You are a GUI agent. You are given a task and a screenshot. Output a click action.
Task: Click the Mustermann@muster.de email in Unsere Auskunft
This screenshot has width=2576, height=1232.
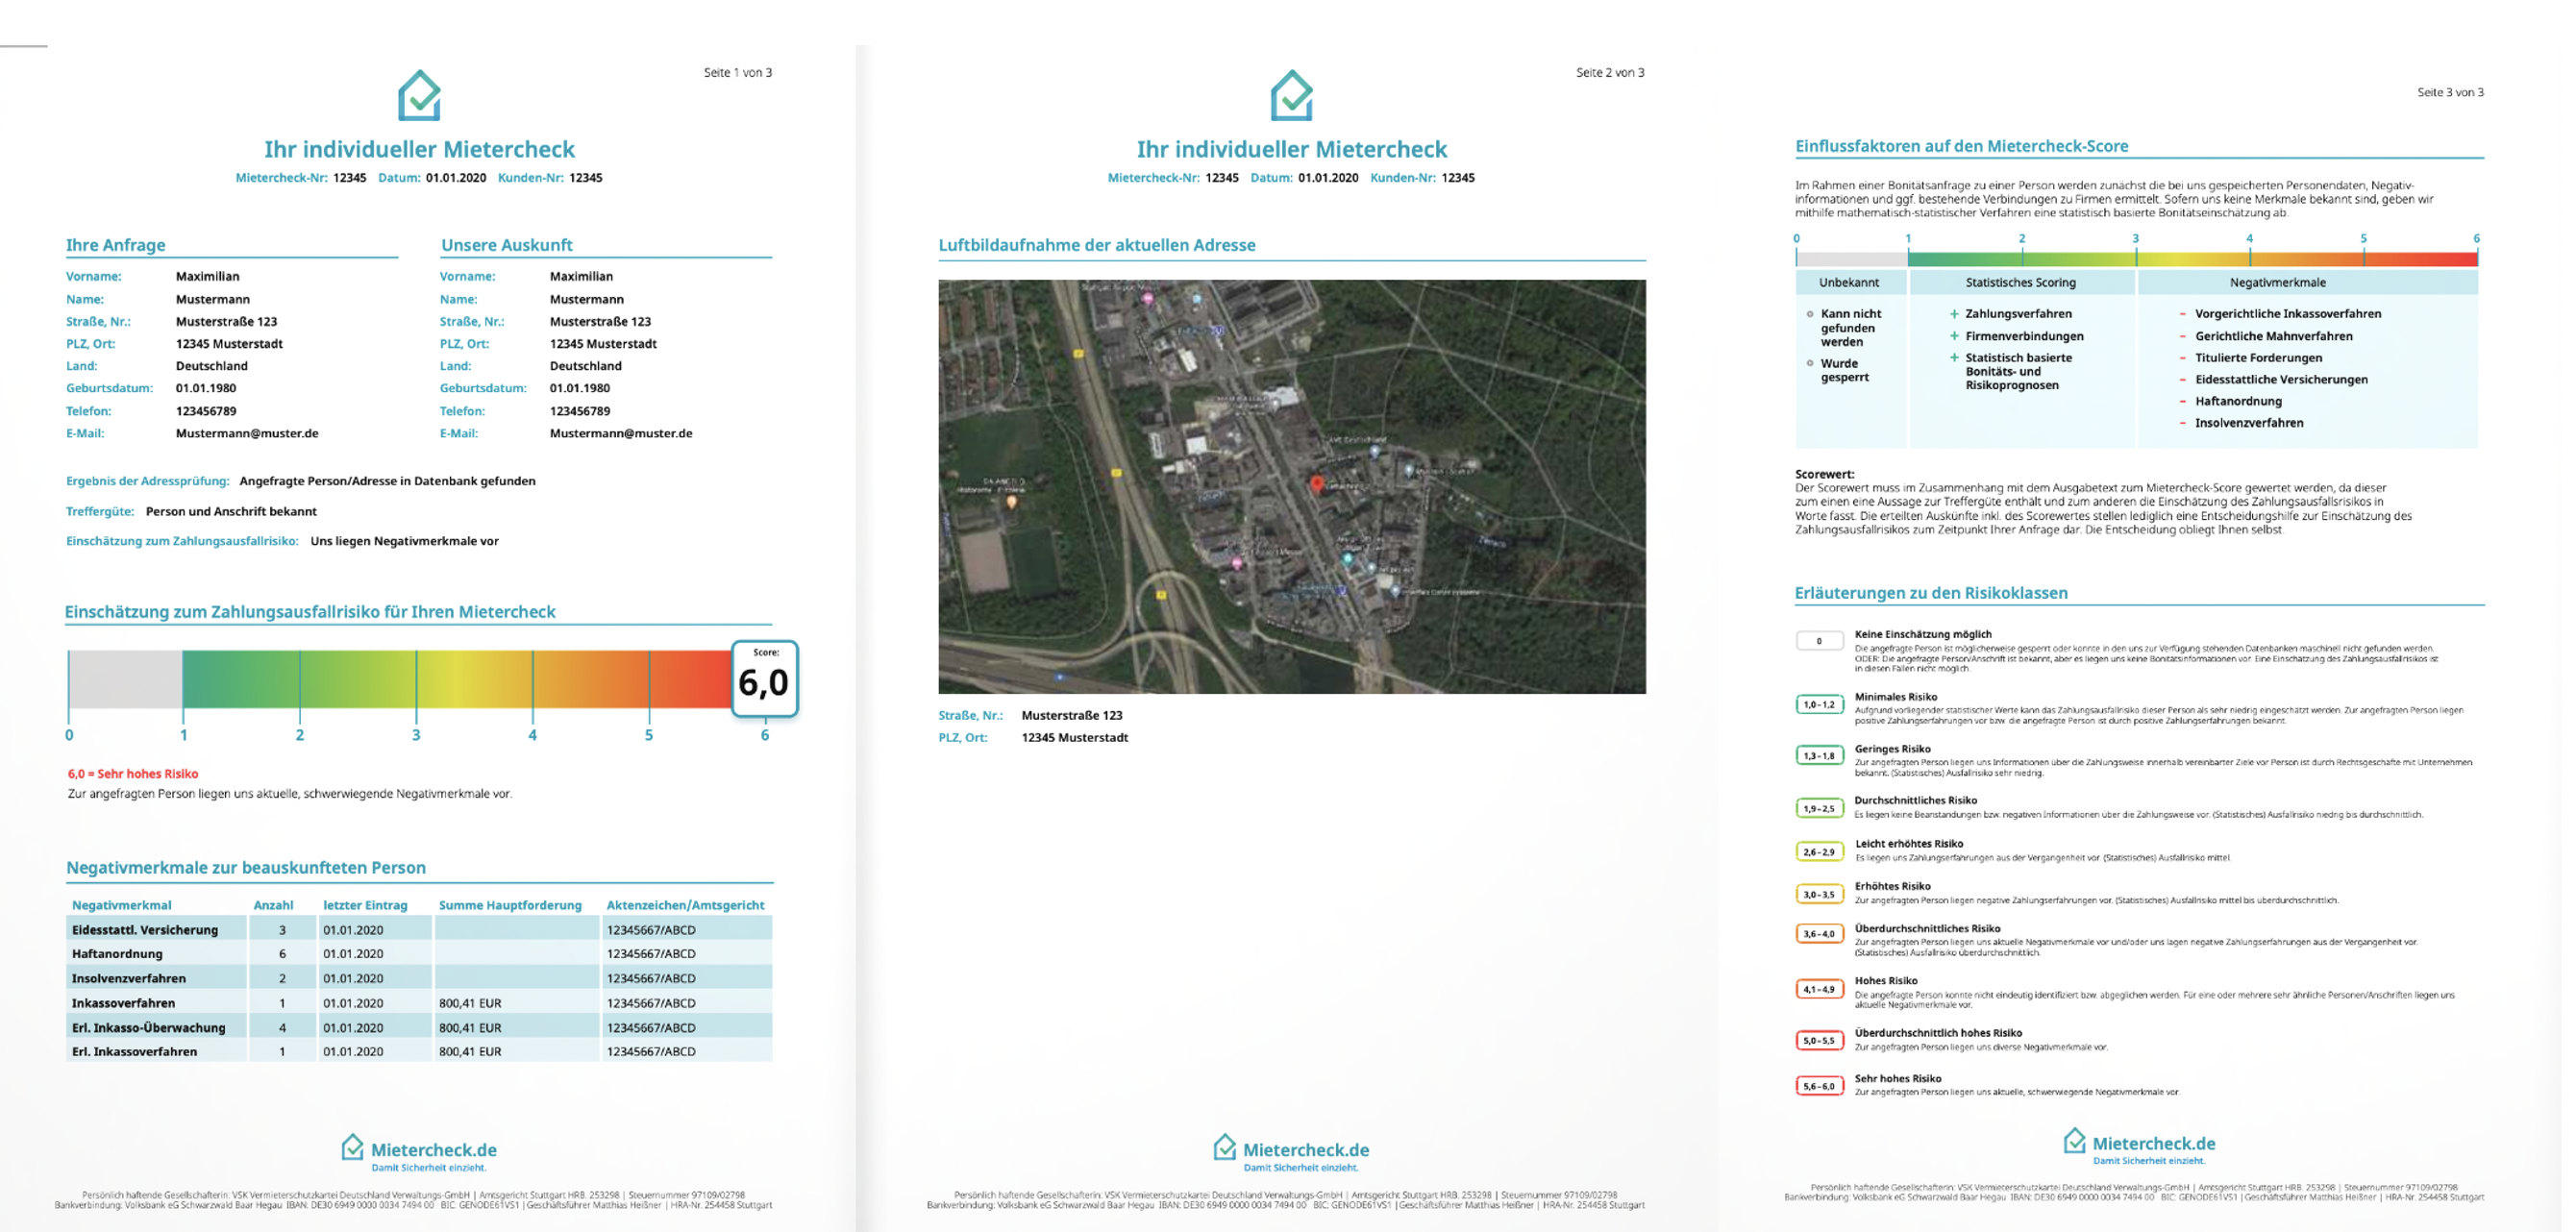click(620, 433)
